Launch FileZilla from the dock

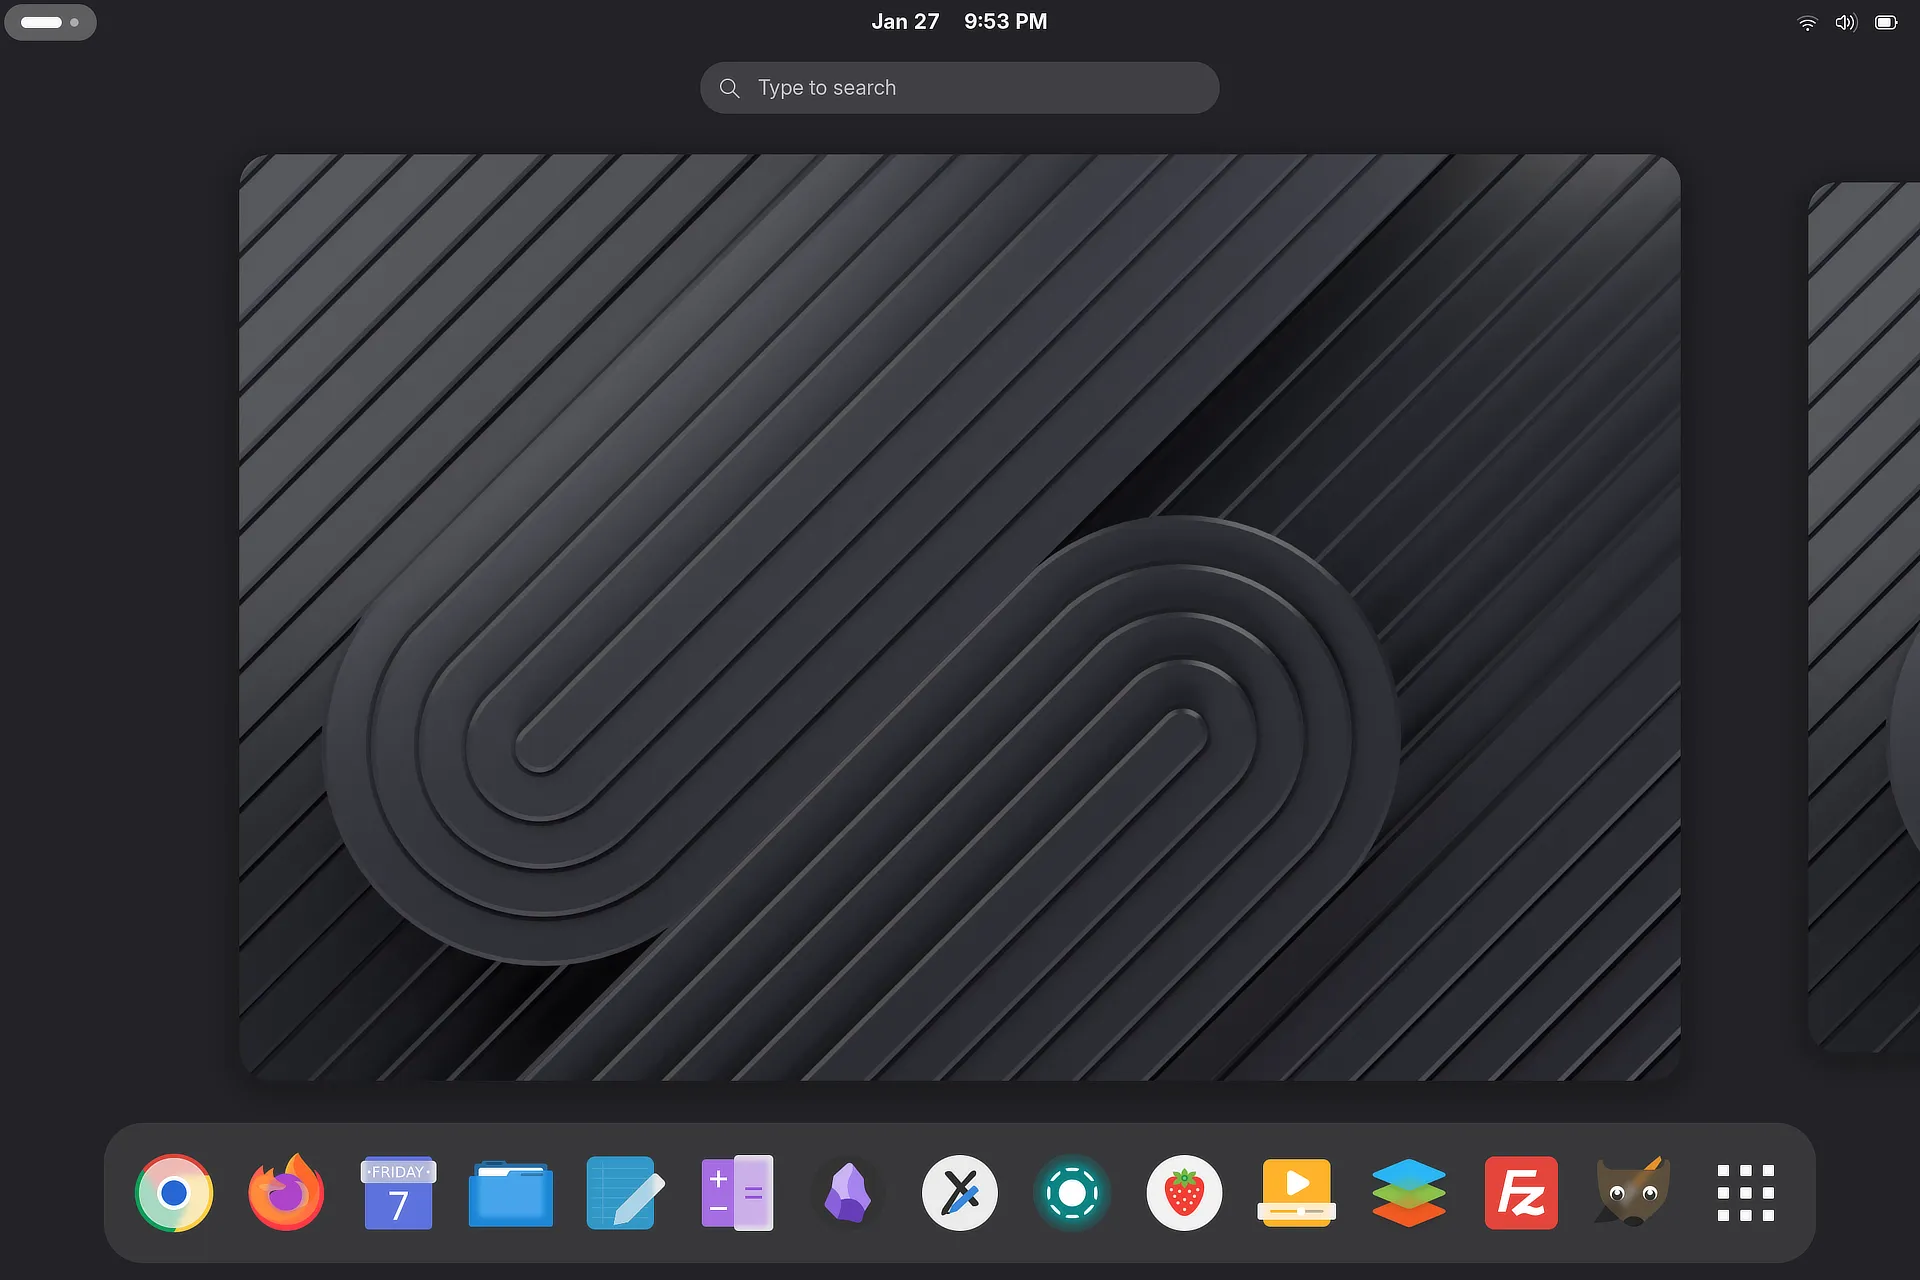click(x=1521, y=1192)
